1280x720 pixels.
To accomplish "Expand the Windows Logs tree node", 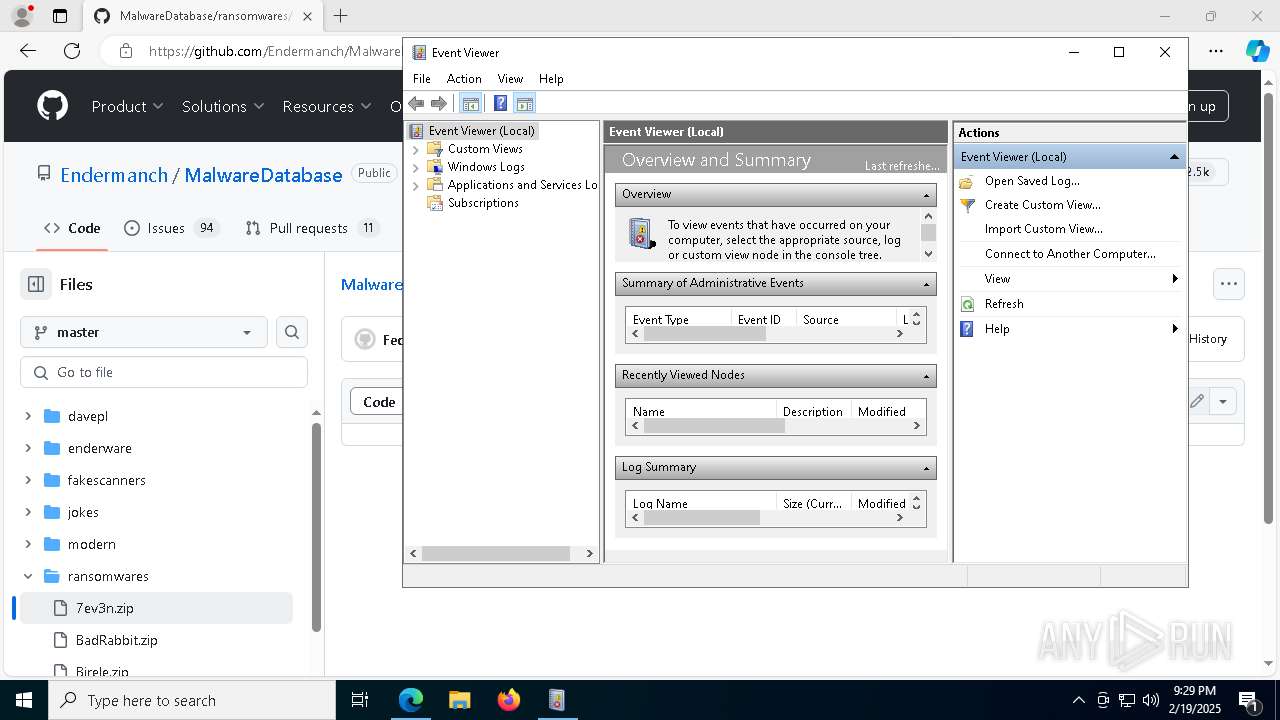I will click(x=416, y=167).
